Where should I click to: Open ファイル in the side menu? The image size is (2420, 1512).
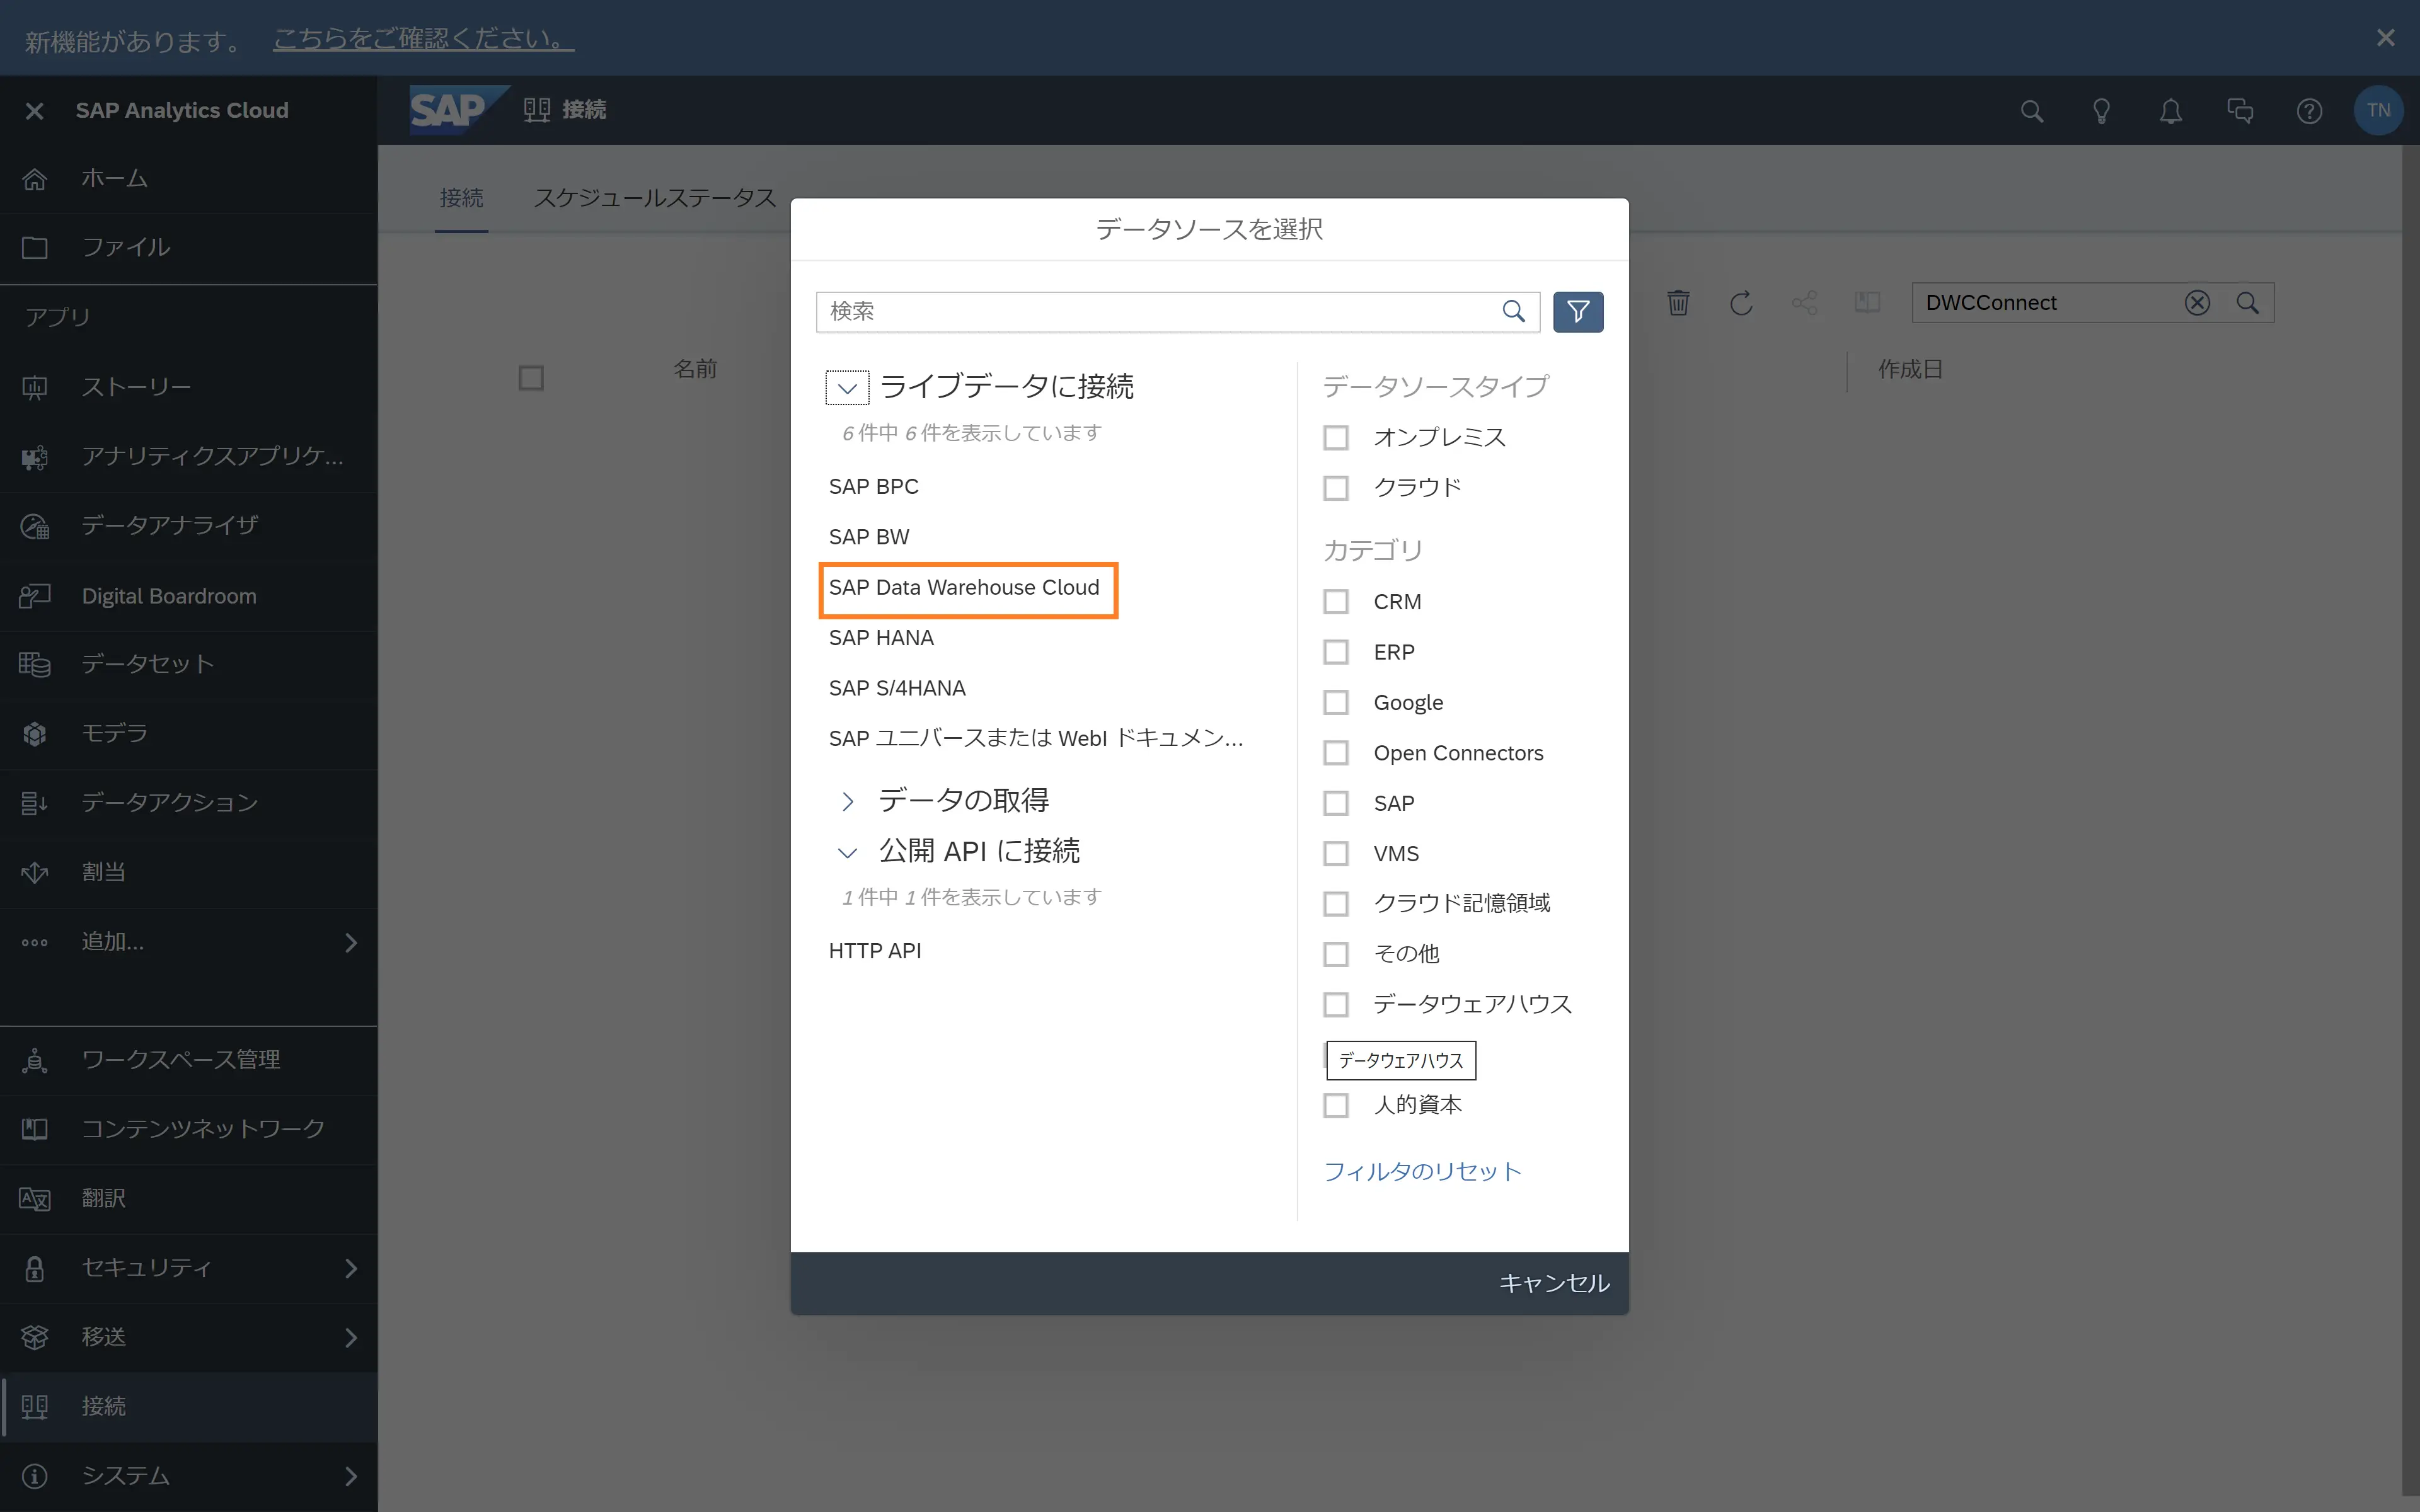coord(189,247)
